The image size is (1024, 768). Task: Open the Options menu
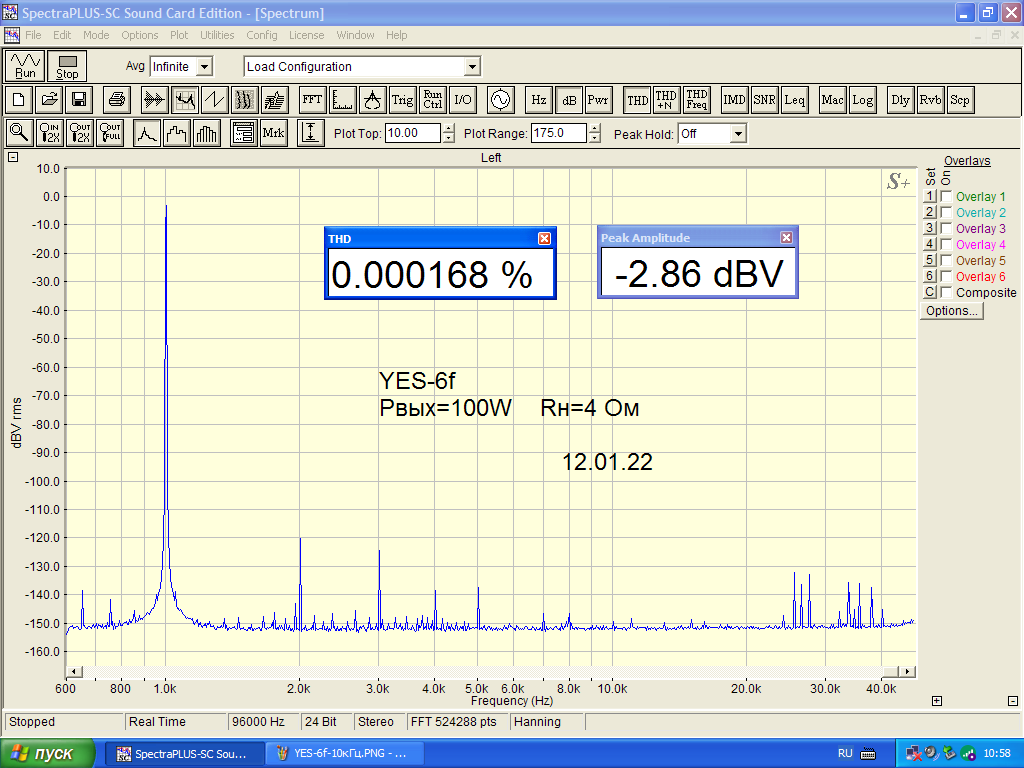tap(140, 35)
